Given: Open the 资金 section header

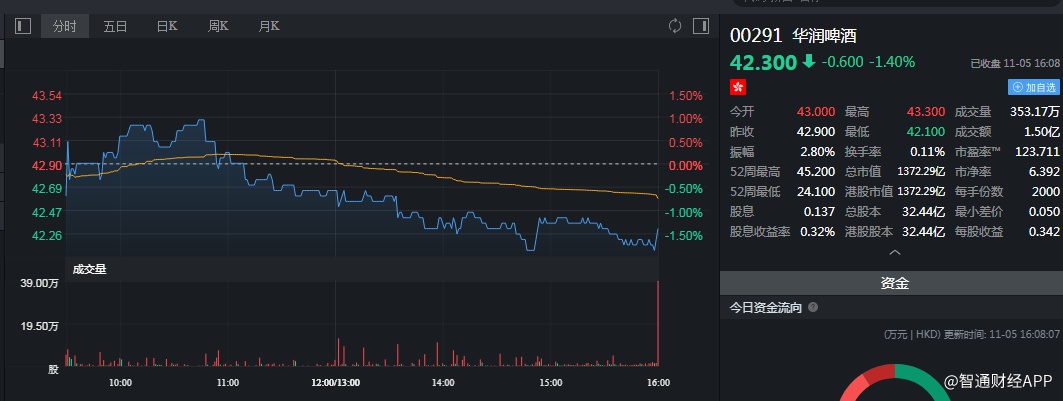Looking at the screenshot, I should [x=894, y=284].
